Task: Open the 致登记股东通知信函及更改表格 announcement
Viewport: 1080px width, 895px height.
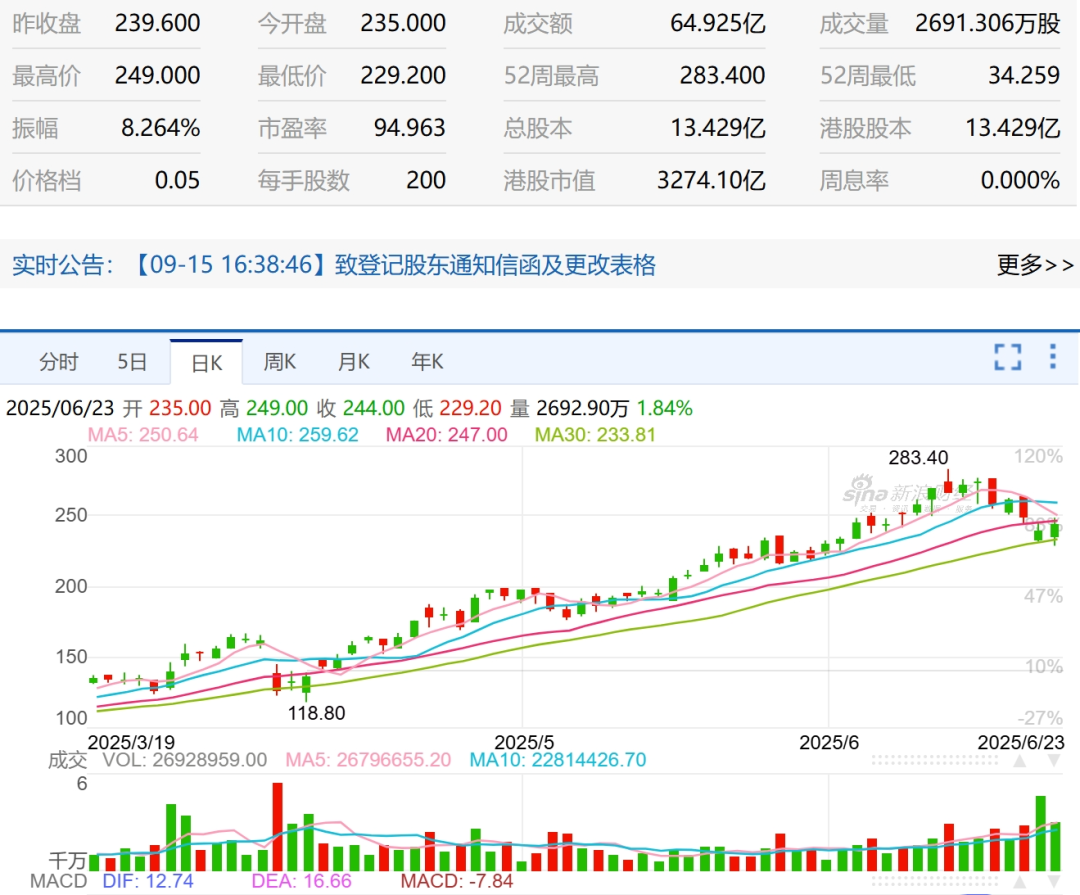Action: click(495, 265)
